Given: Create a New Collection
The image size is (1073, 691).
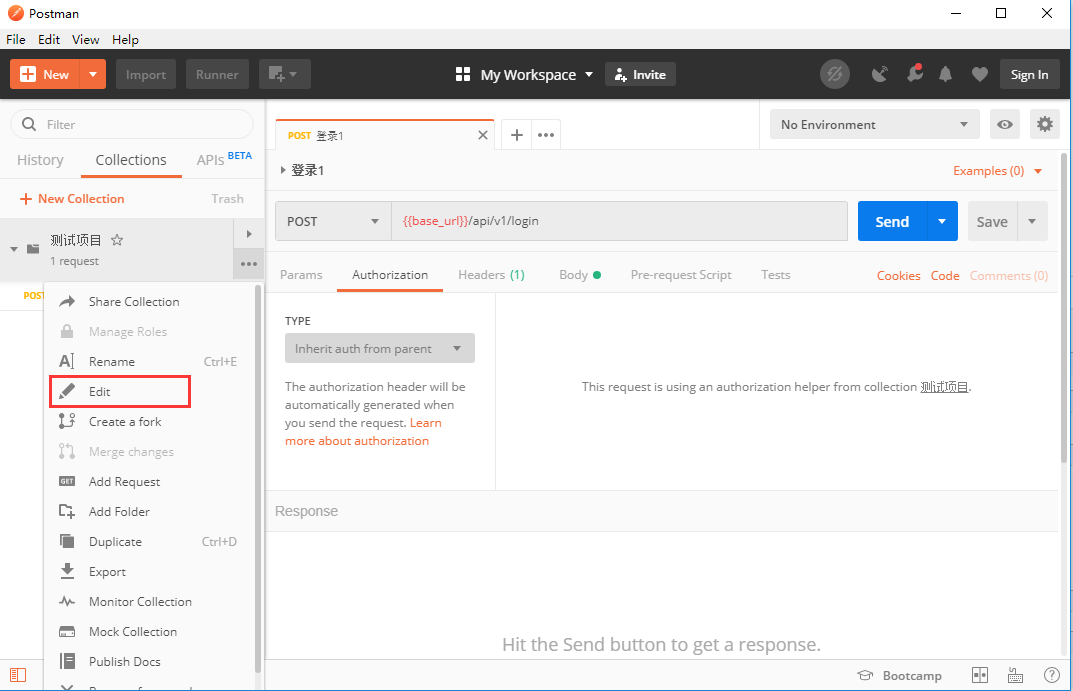Looking at the screenshot, I should tap(72, 198).
